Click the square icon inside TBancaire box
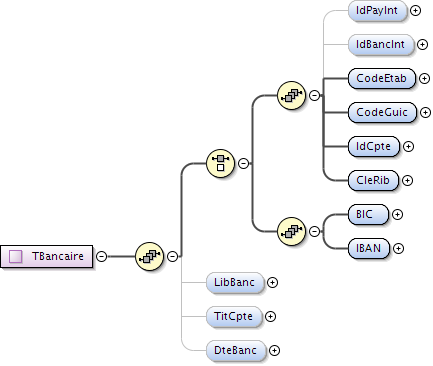This screenshot has height=366, width=433. coord(16,256)
